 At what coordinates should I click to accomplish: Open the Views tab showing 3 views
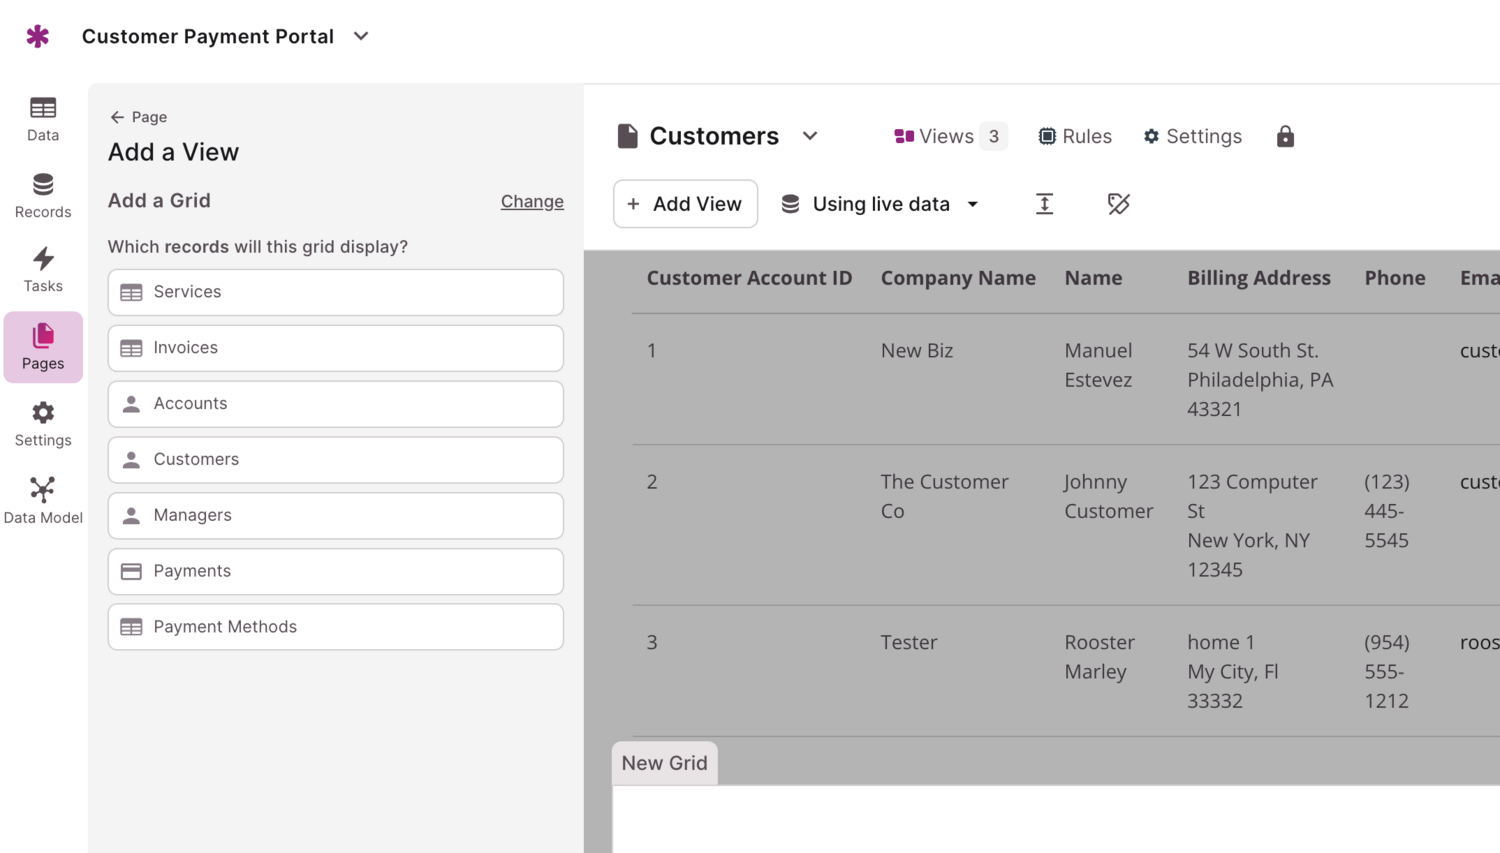945,136
